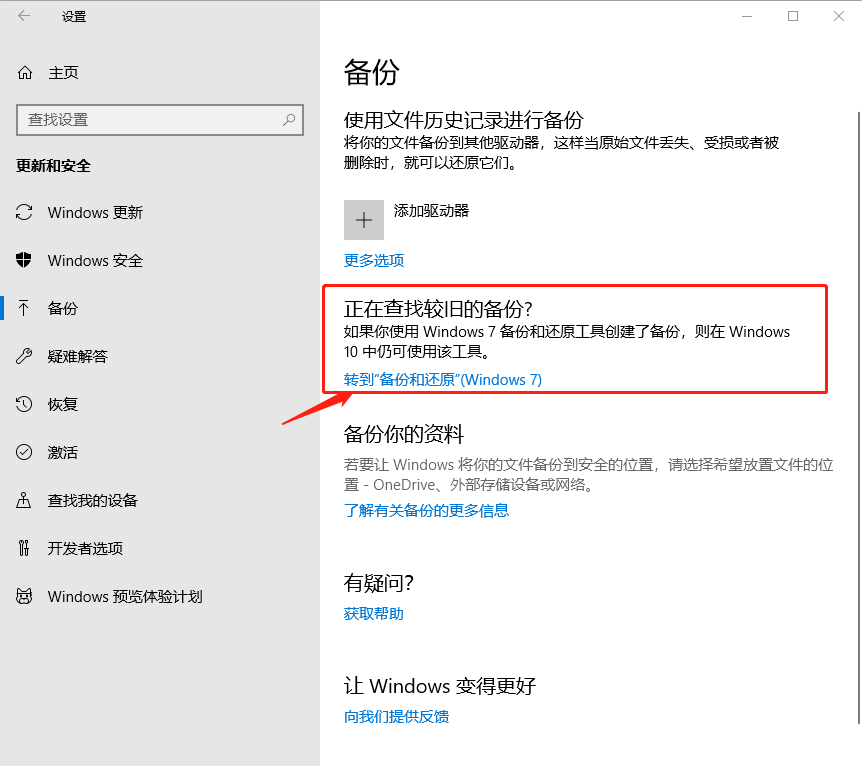This screenshot has height=766, width=862.
Task: Click the home icon beside 主页
Action: pos(25,73)
